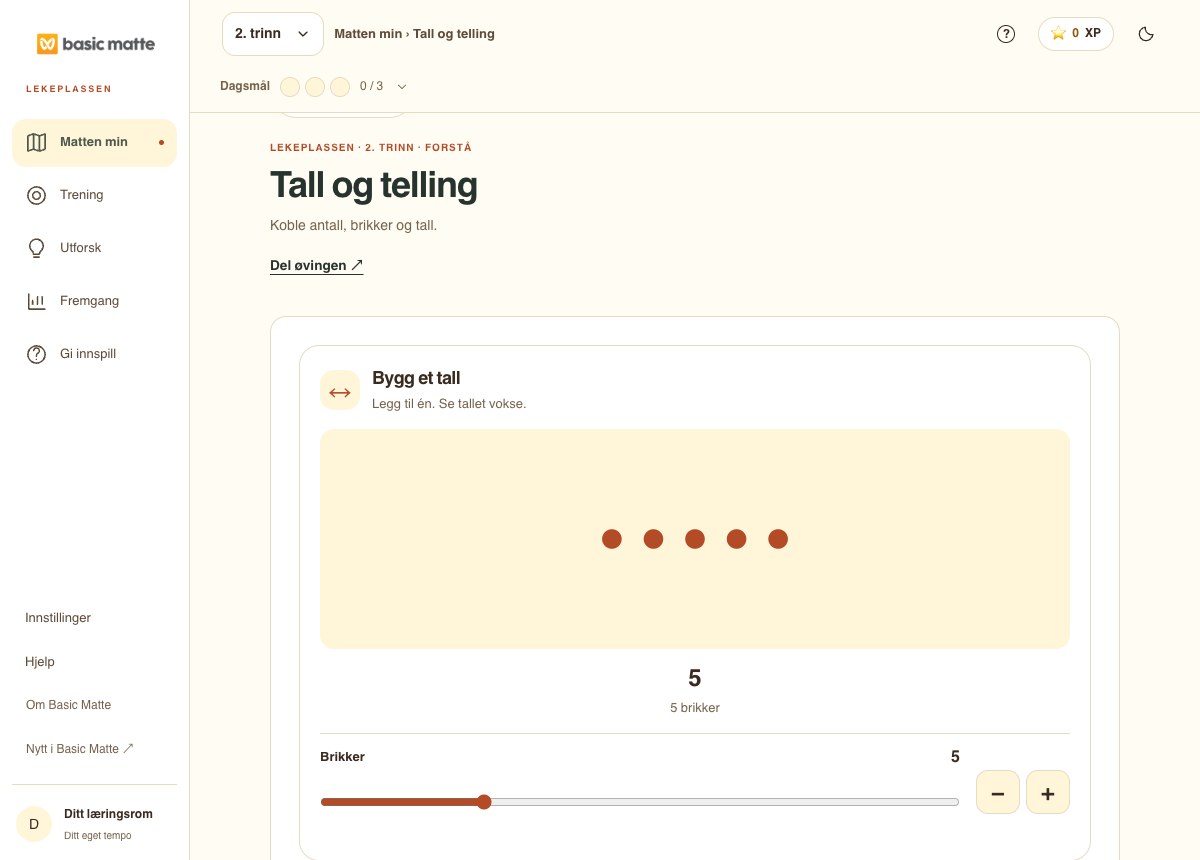Open Matten min in the sidebar
The width and height of the screenshot is (1200, 860).
(x=94, y=142)
